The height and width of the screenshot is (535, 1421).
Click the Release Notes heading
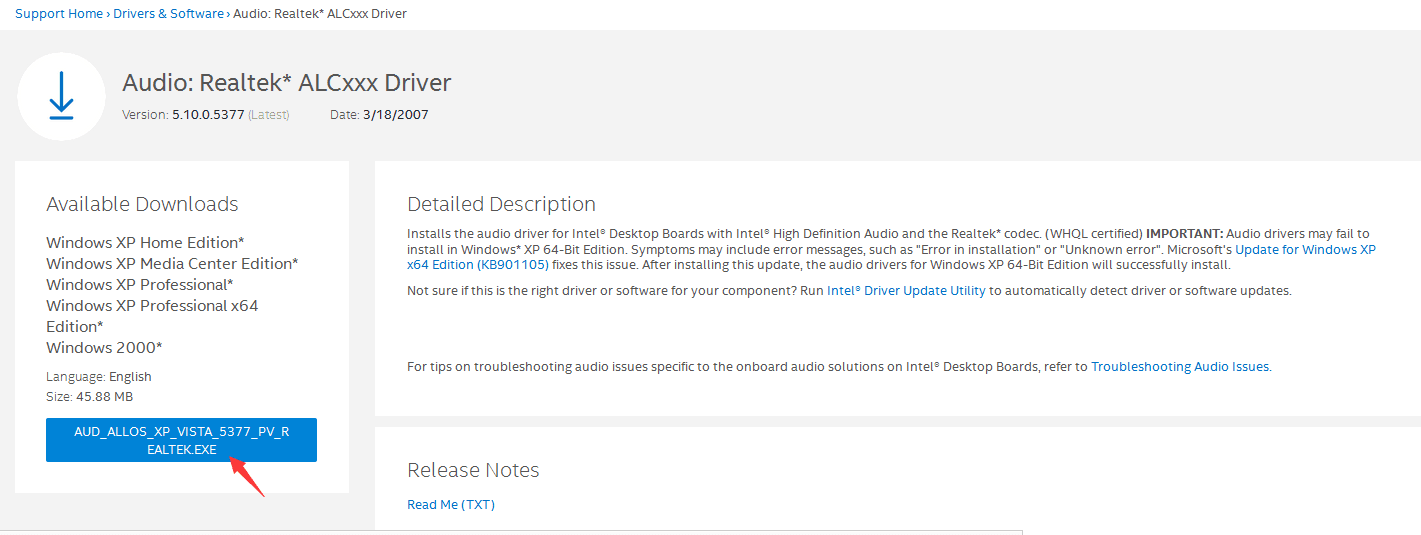click(473, 470)
